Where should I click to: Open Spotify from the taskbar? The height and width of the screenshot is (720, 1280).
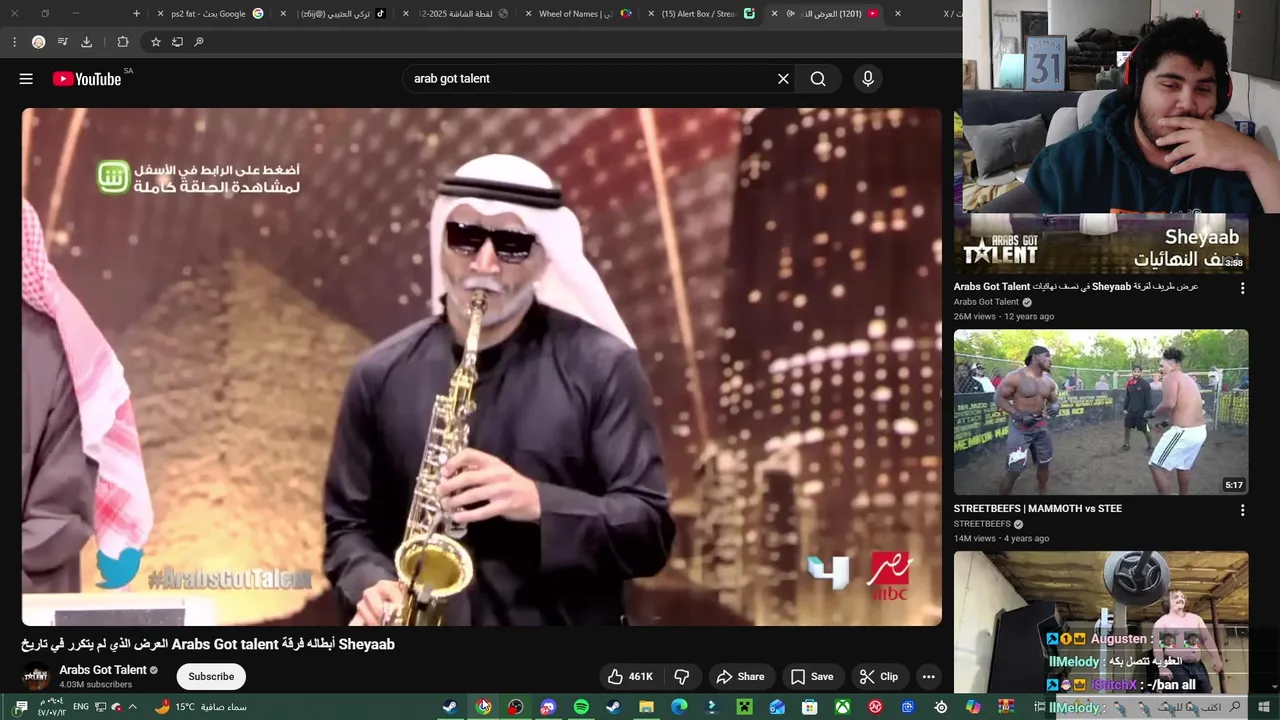click(x=581, y=707)
